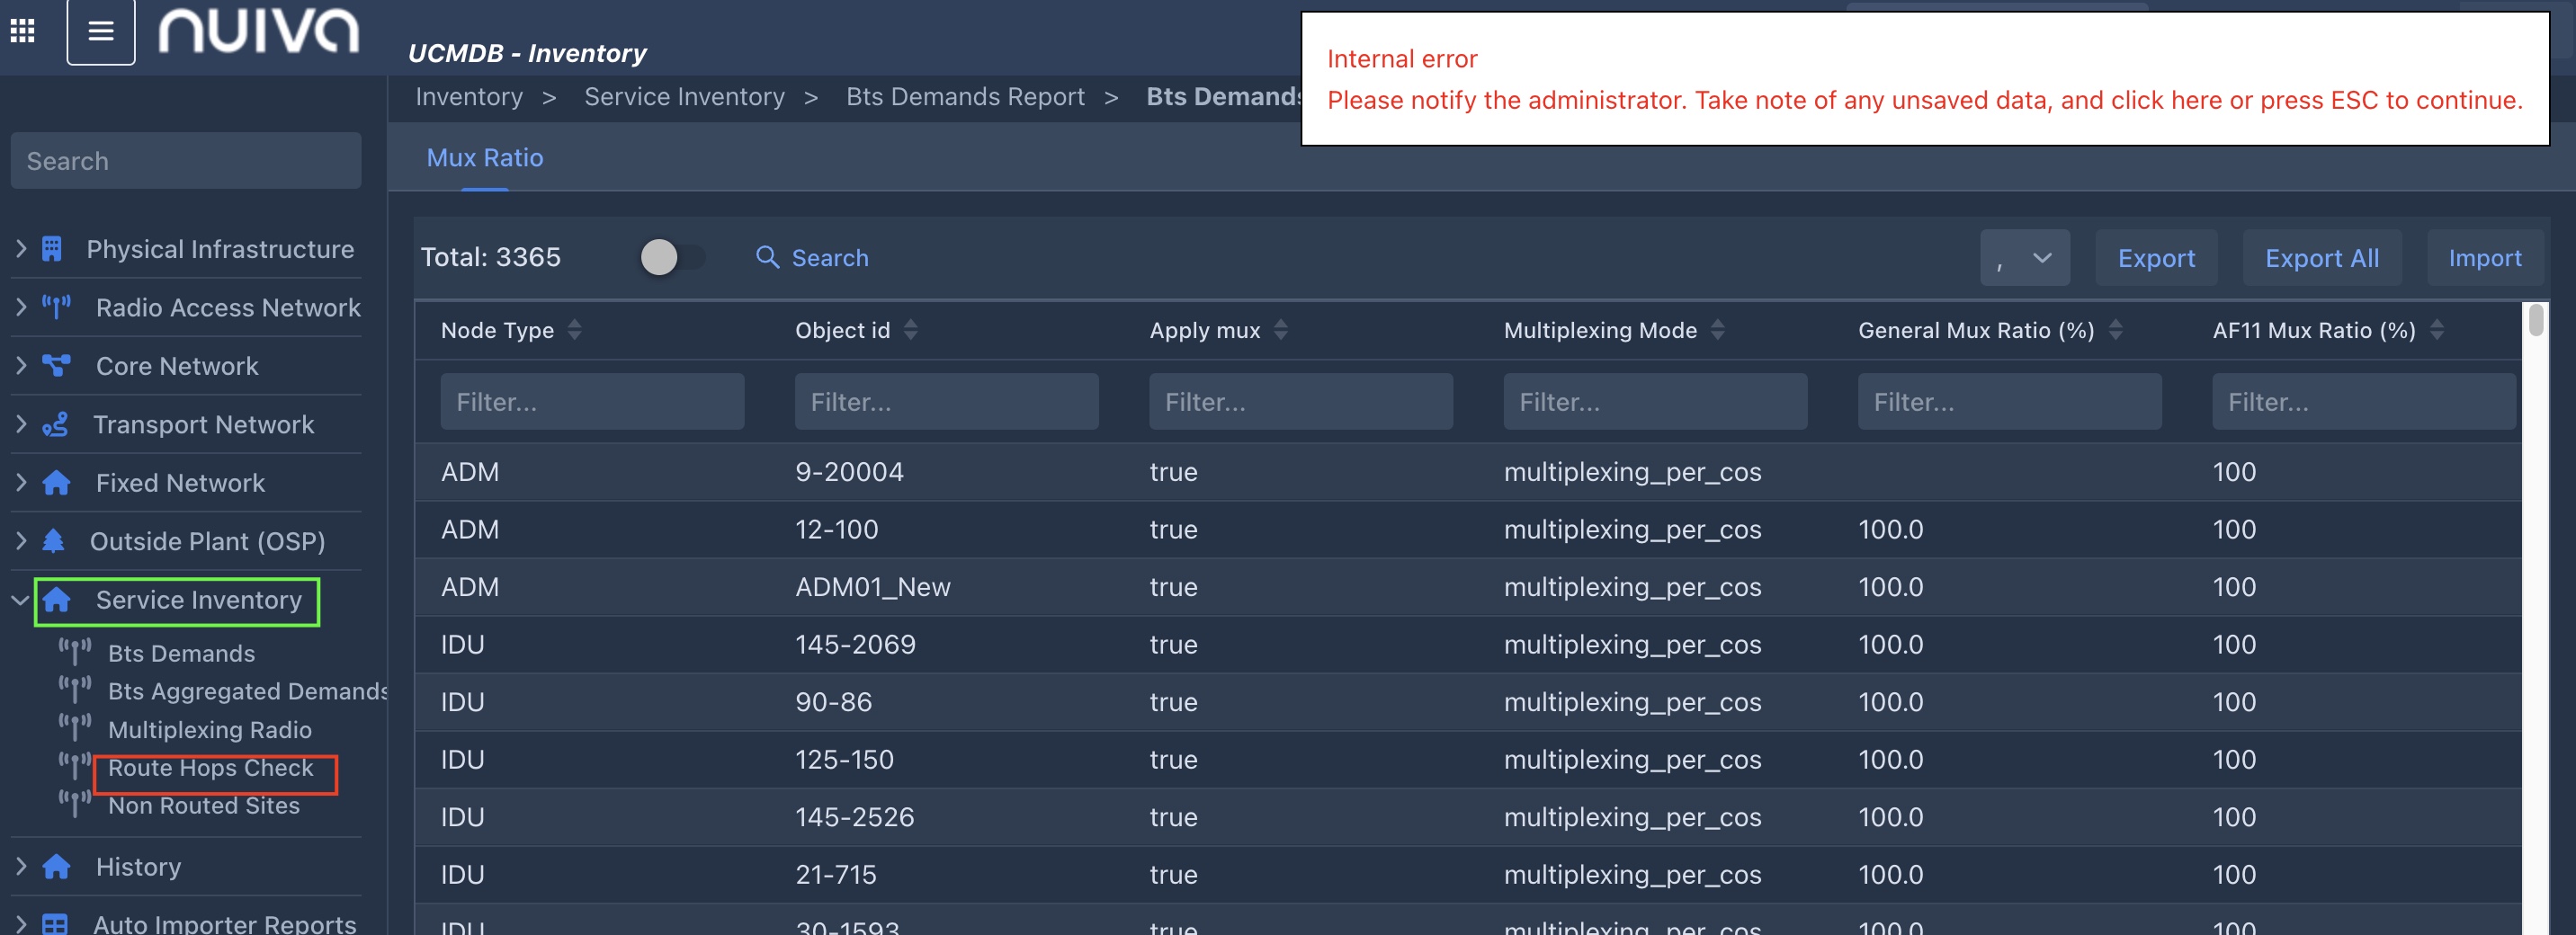
Task: Click the Physical Infrastructure building icon
Action: click(52, 249)
